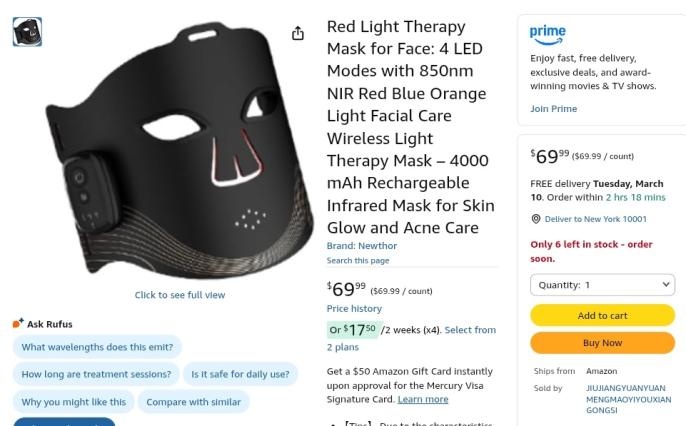Click the delivery location pin icon
686x426 pixels.
tap(536, 219)
